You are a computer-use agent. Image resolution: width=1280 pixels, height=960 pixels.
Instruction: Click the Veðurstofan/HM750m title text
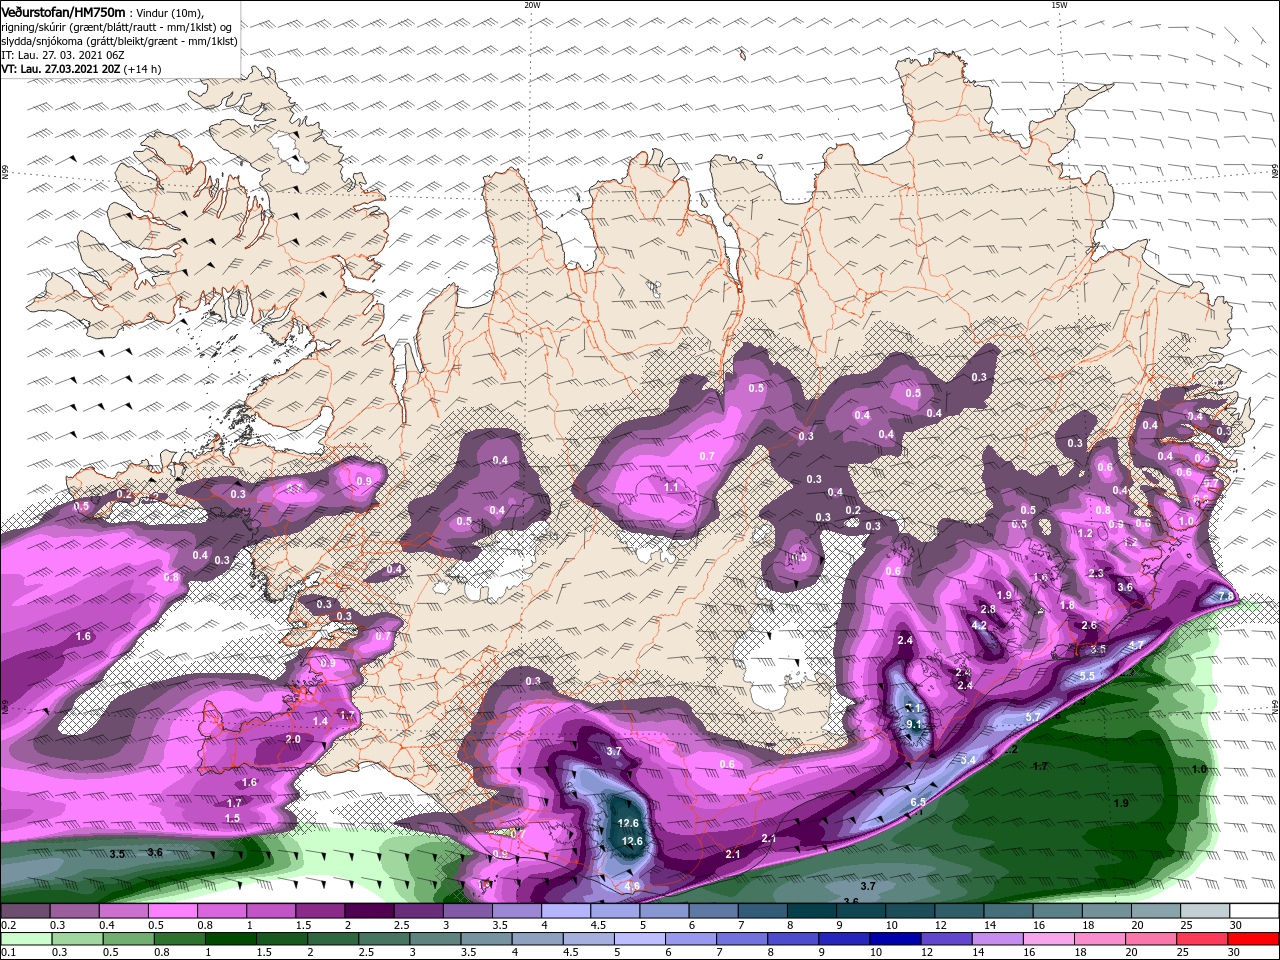point(63,11)
